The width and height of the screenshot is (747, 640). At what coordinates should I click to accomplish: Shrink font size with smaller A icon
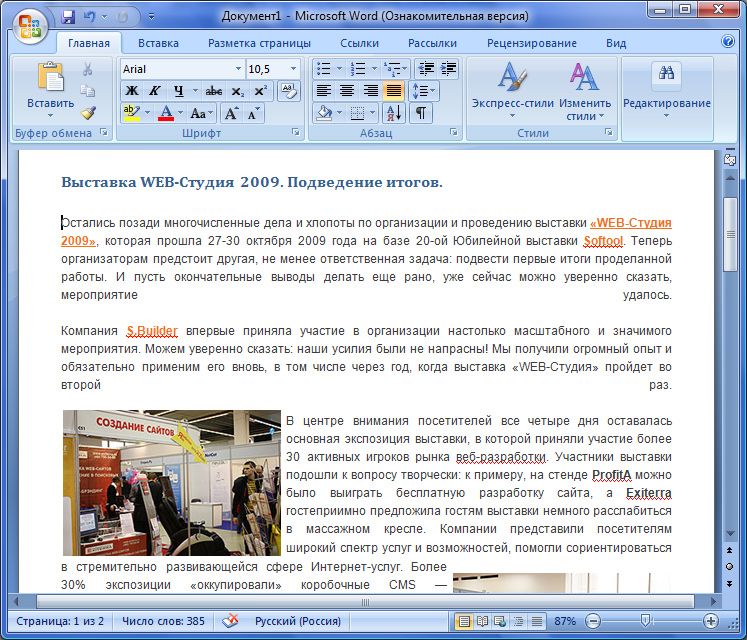click(252, 113)
